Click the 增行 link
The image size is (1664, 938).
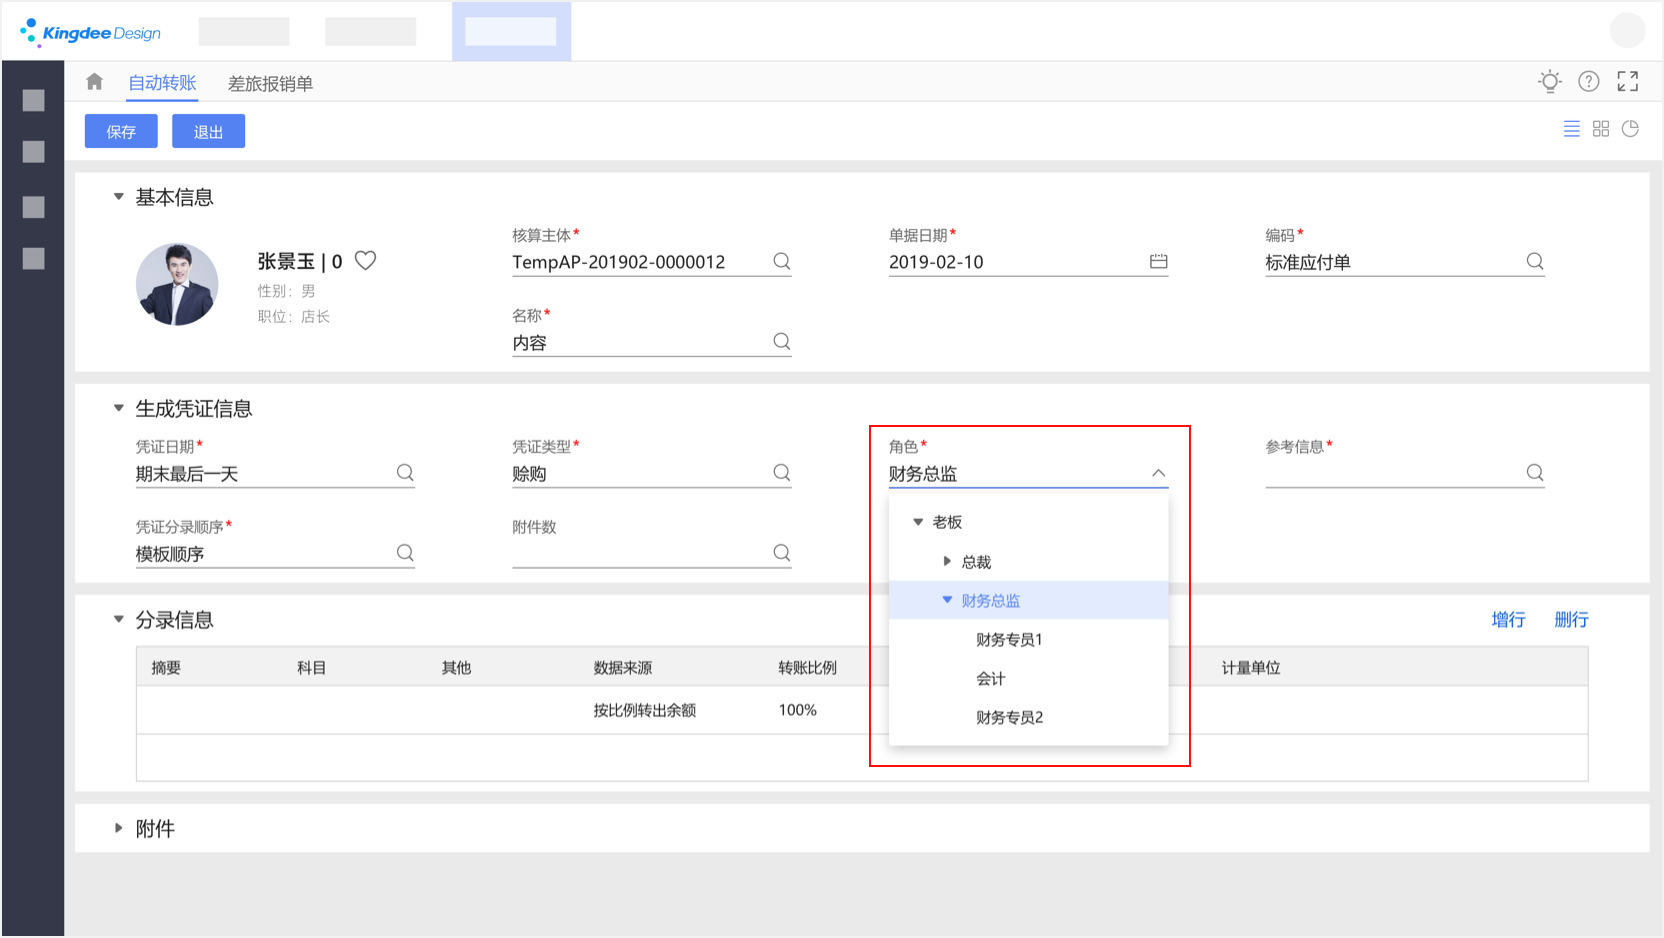pyautogui.click(x=1507, y=620)
